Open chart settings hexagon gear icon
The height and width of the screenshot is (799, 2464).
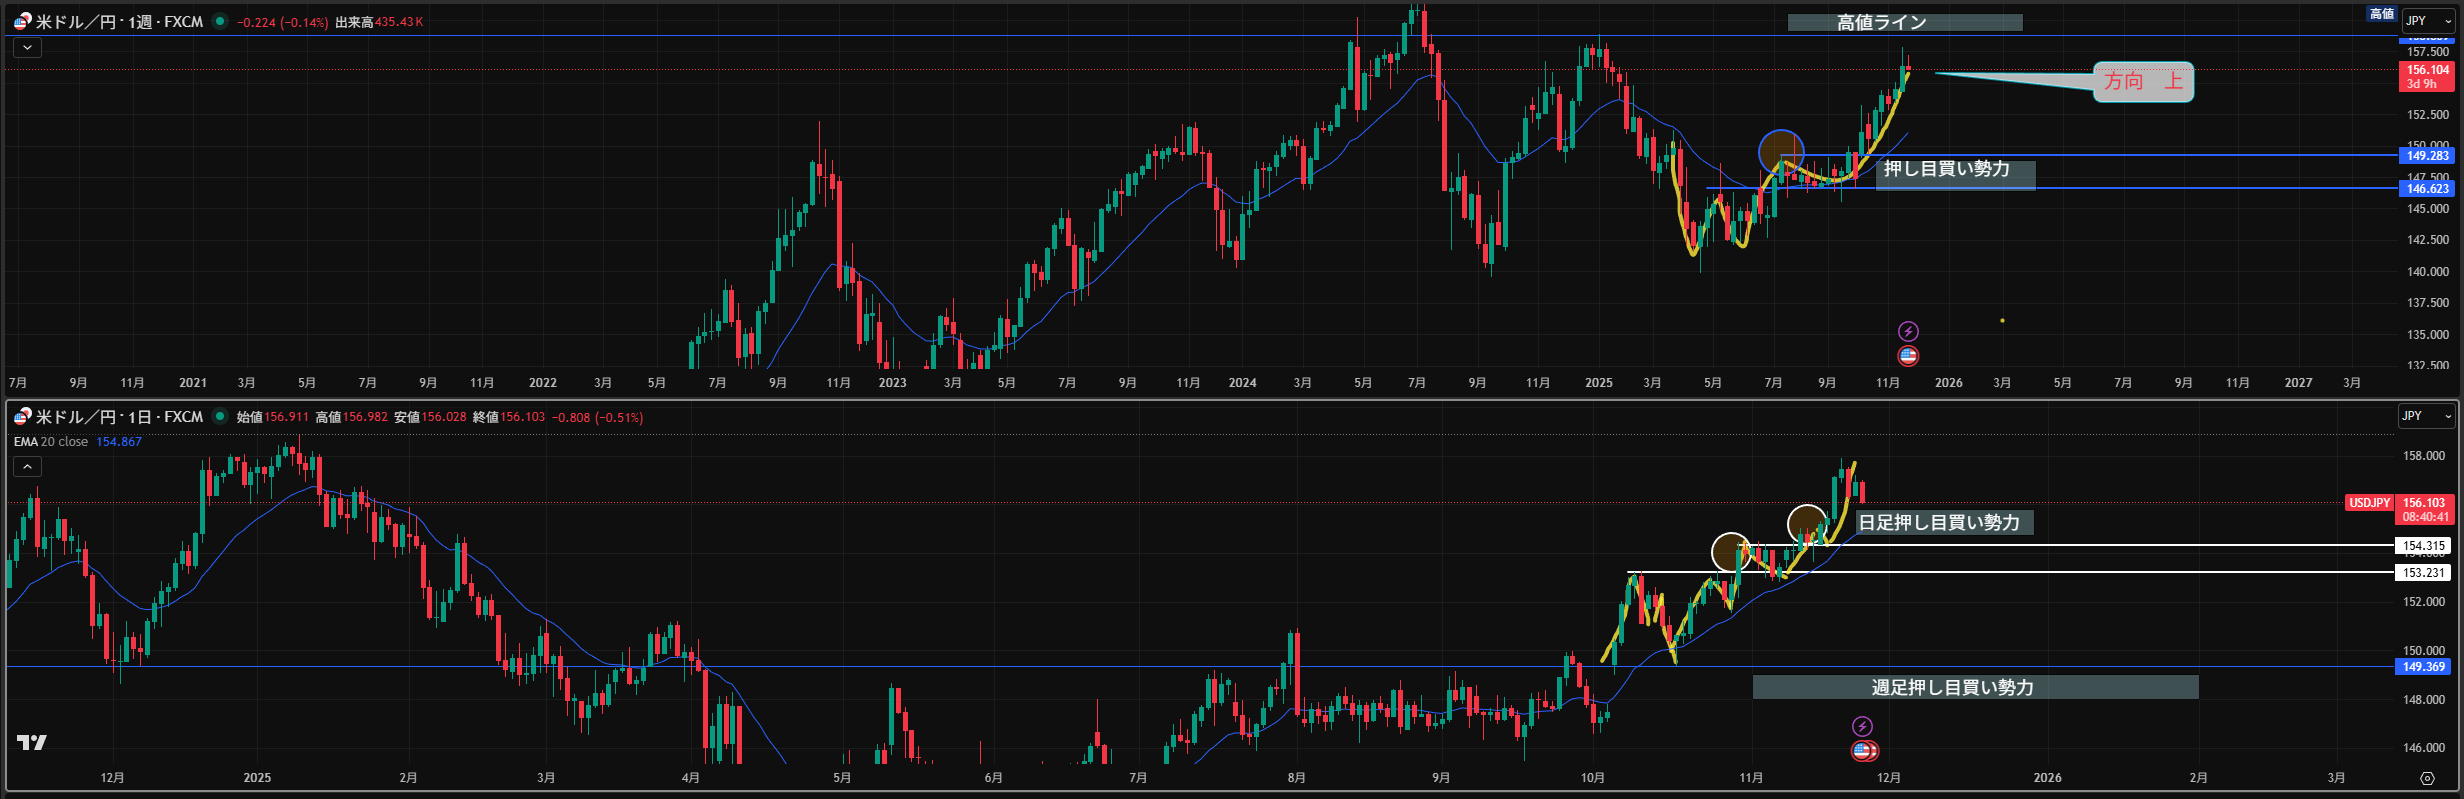(x=2427, y=778)
